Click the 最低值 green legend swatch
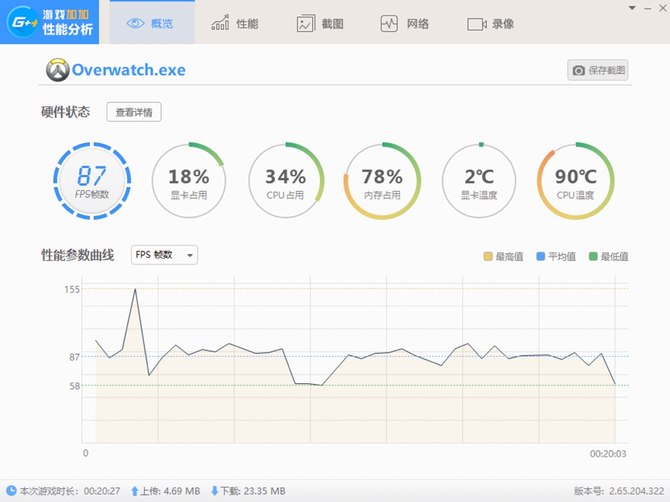Image resolution: width=670 pixels, height=502 pixels. tap(593, 256)
